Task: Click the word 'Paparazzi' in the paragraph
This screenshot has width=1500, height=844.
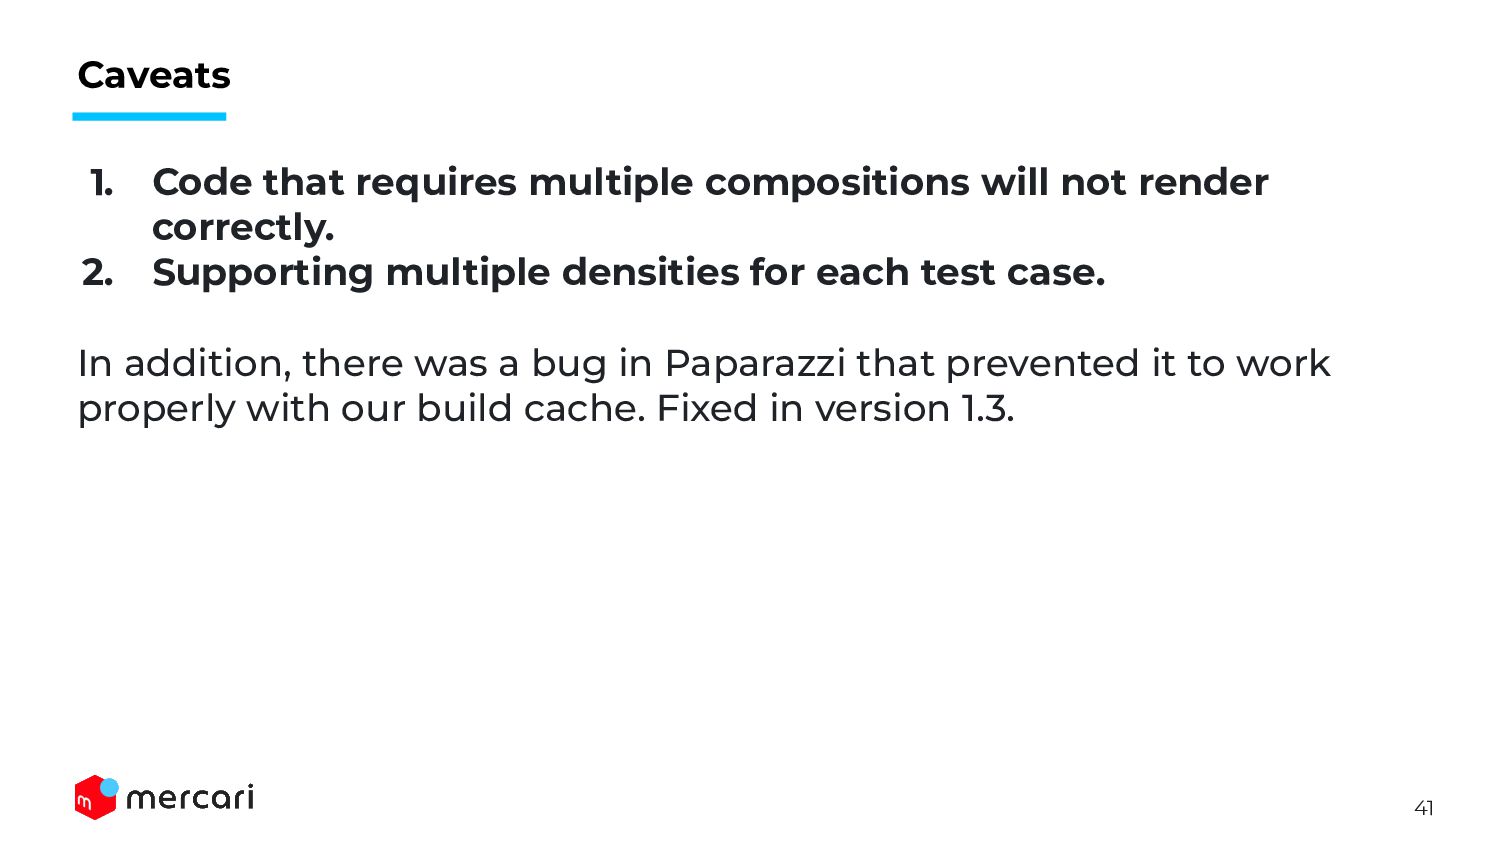Action: click(x=755, y=363)
